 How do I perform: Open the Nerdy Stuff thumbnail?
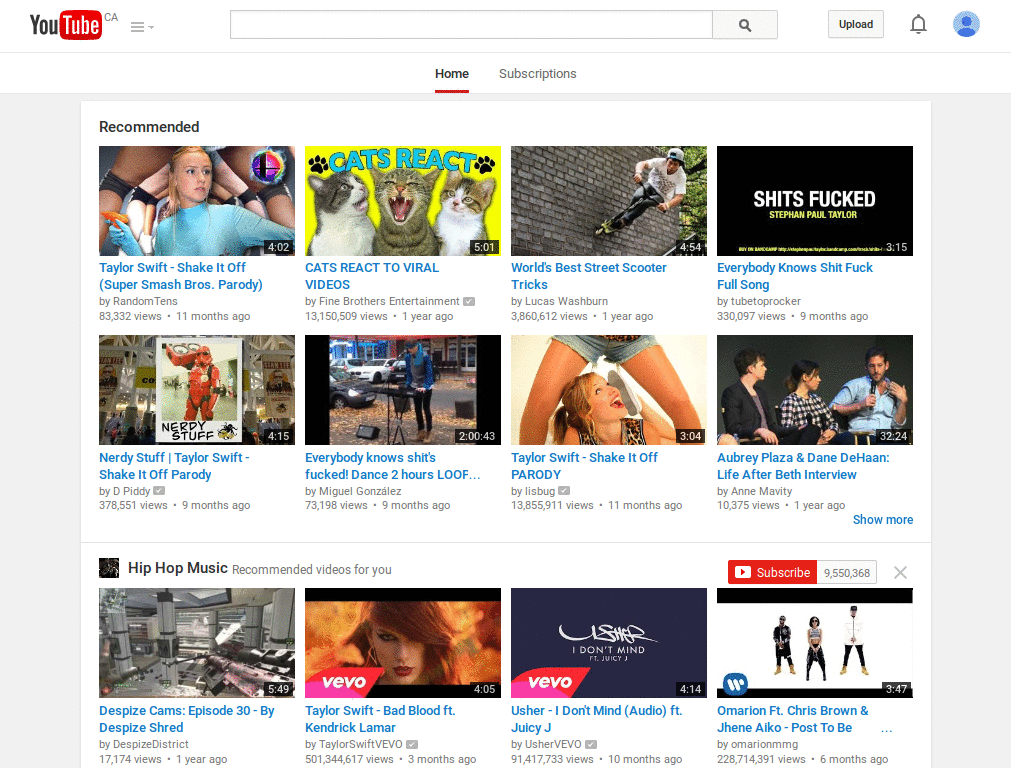pyautogui.click(x=197, y=390)
